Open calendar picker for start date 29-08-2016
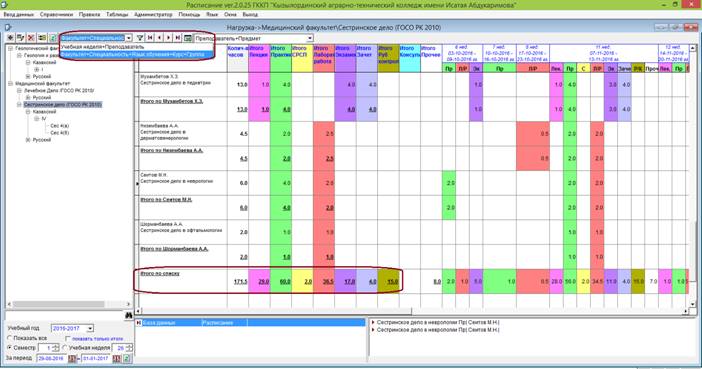 pos(72,359)
